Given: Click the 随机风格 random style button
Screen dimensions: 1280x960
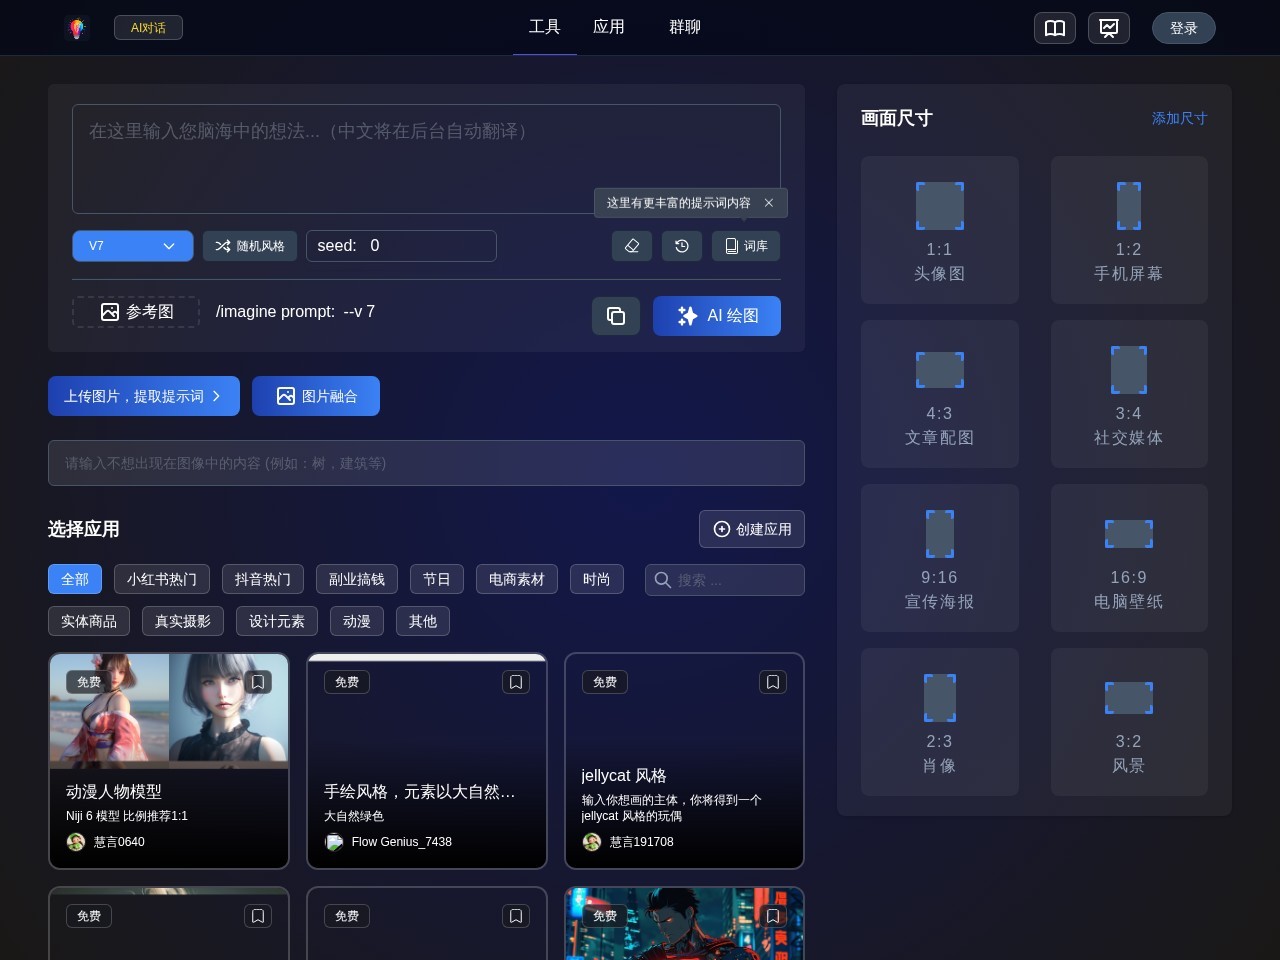Looking at the screenshot, I should pos(250,246).
